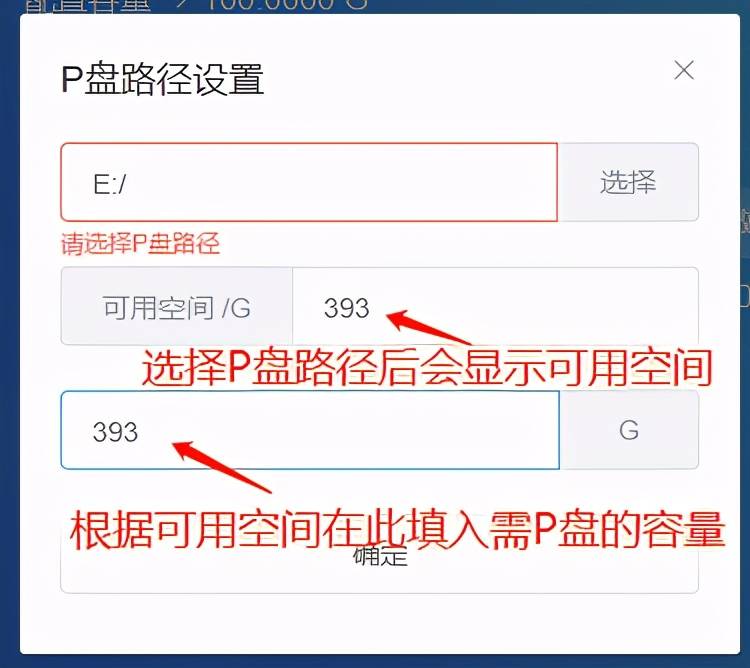750x668 pixels.
Task: Click the available space value 393
Action: click(346, 308)
